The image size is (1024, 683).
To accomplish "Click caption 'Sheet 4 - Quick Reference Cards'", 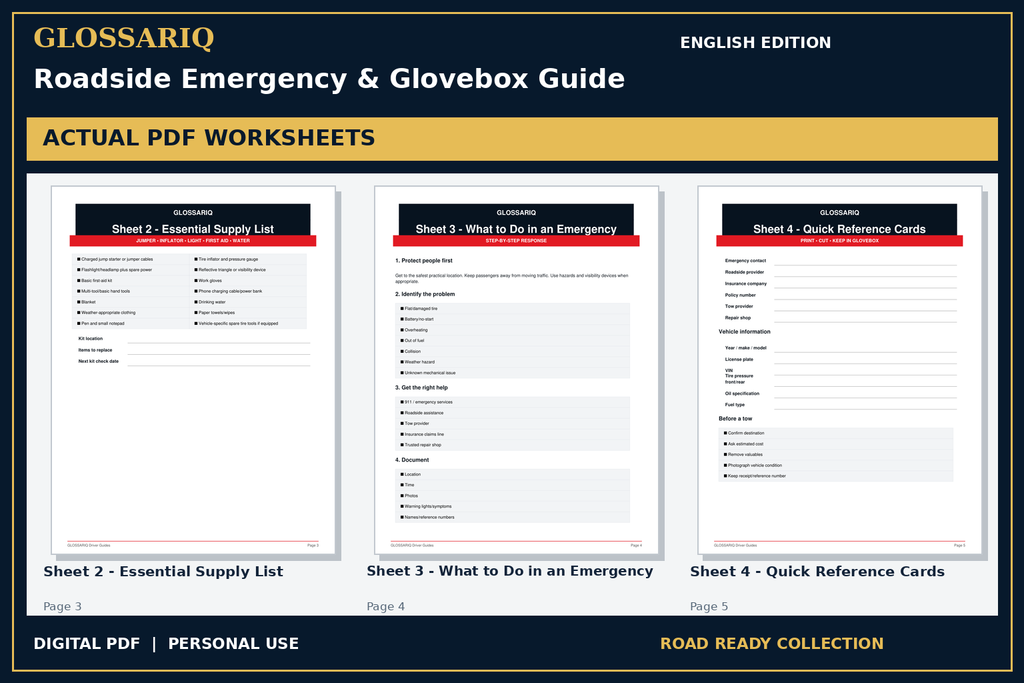I will [x=817, y=571].
